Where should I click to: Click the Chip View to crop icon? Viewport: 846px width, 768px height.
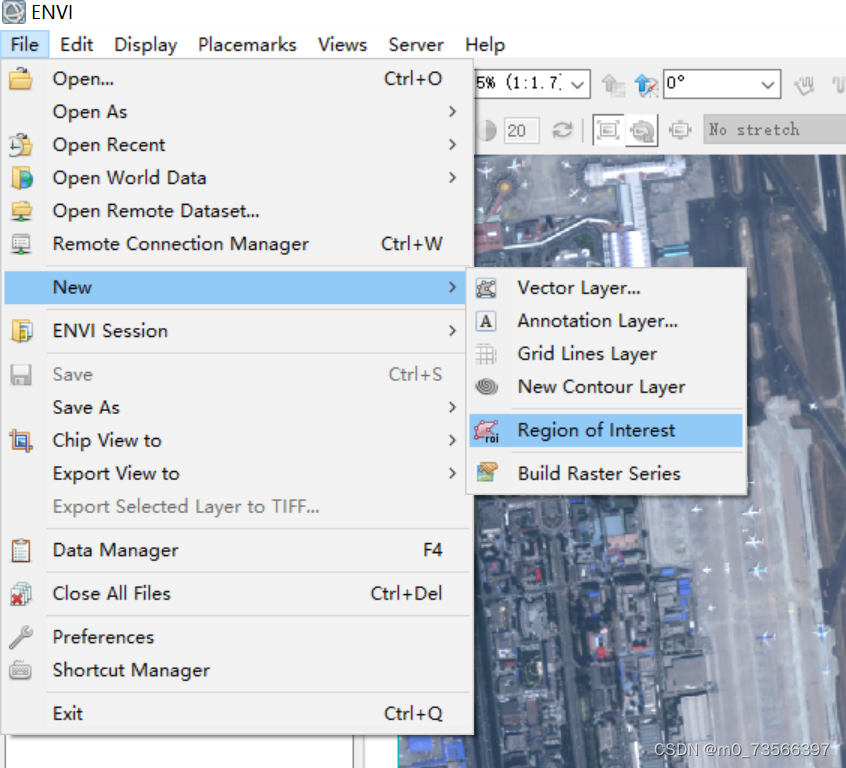coord(21,440)
